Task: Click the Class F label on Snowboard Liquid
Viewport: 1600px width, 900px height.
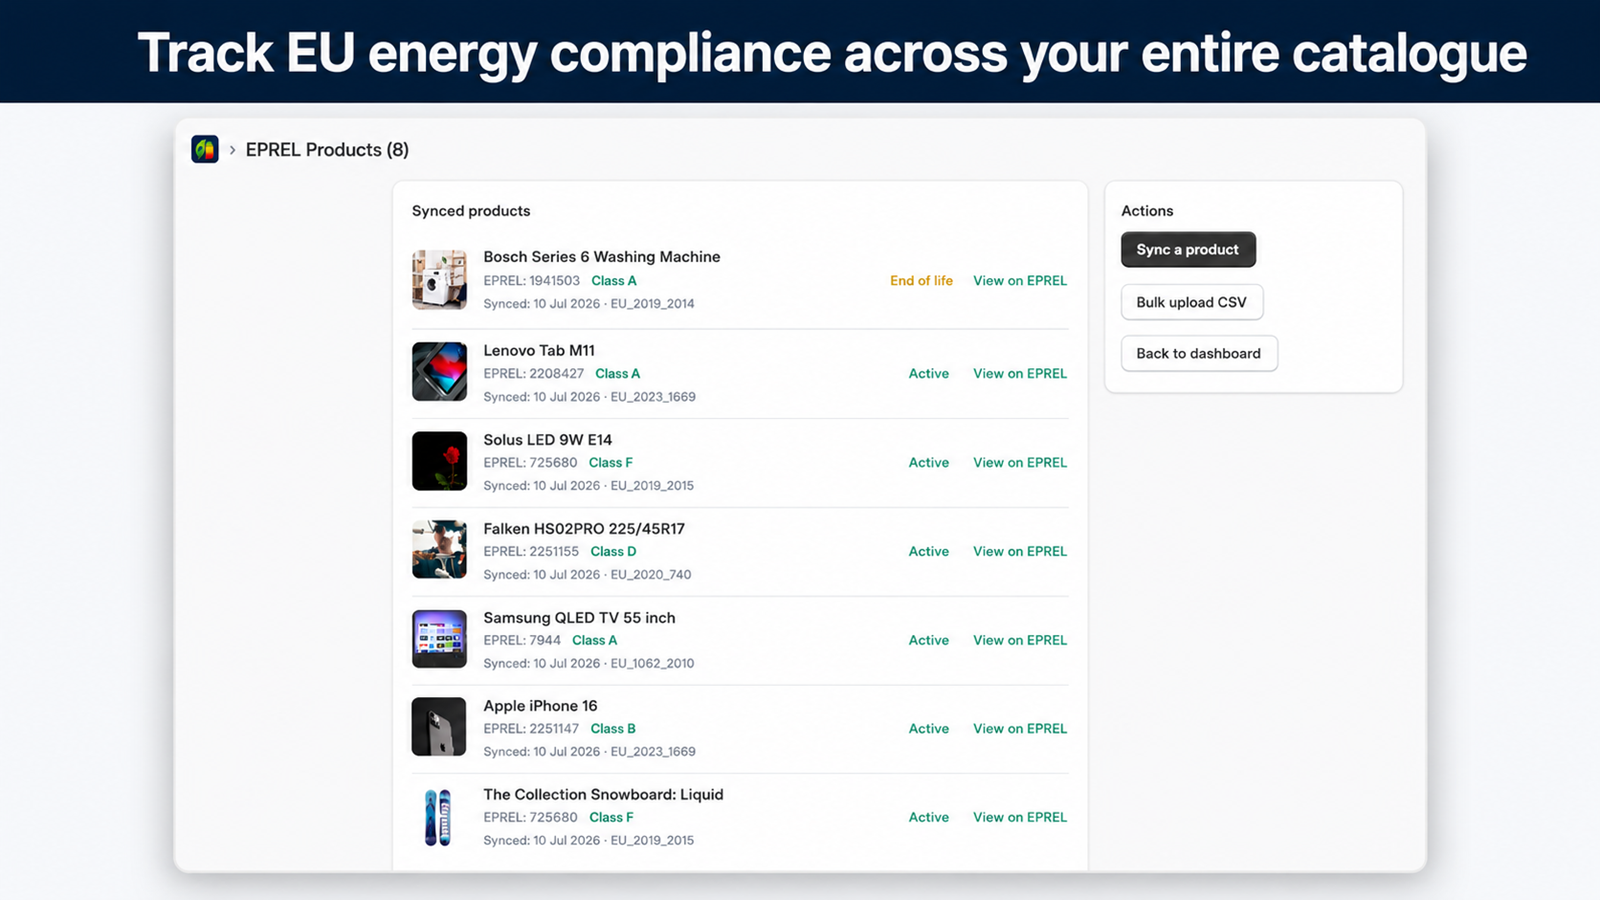Action: [611, 818]
